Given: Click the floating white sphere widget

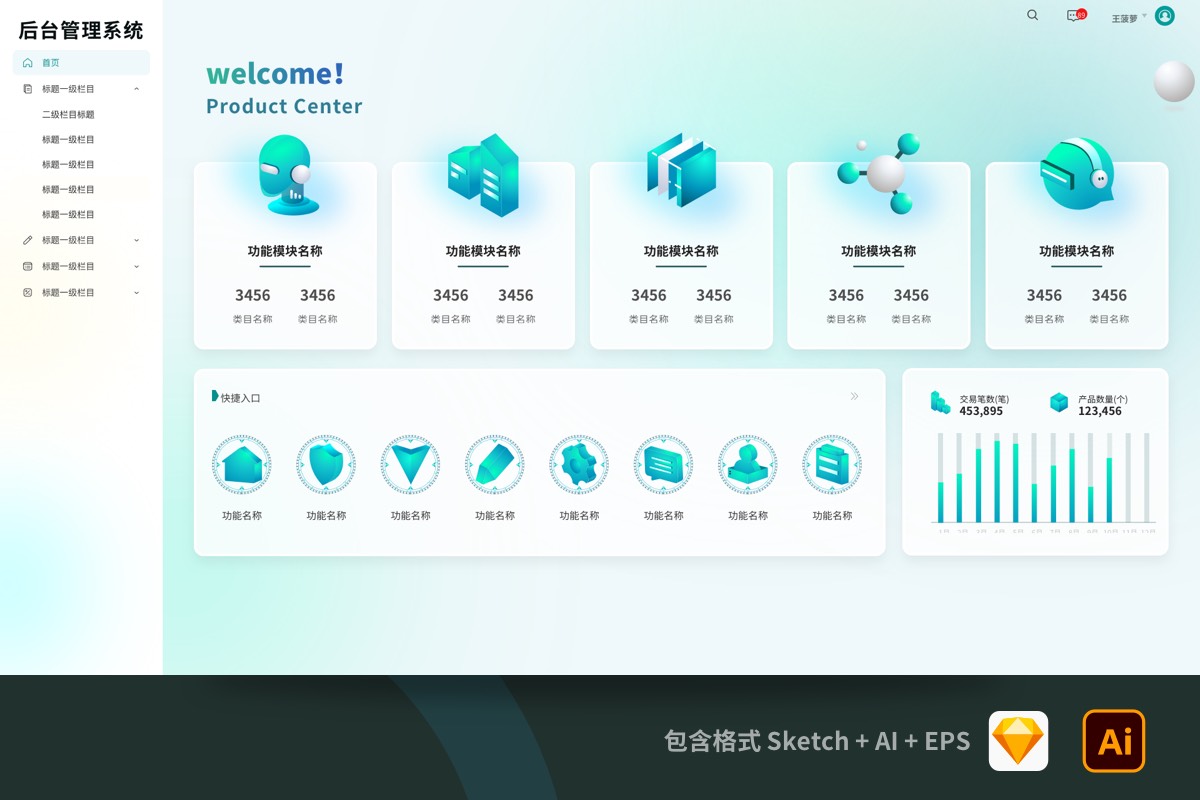Looking at the screenshot, I should 1174,82.
